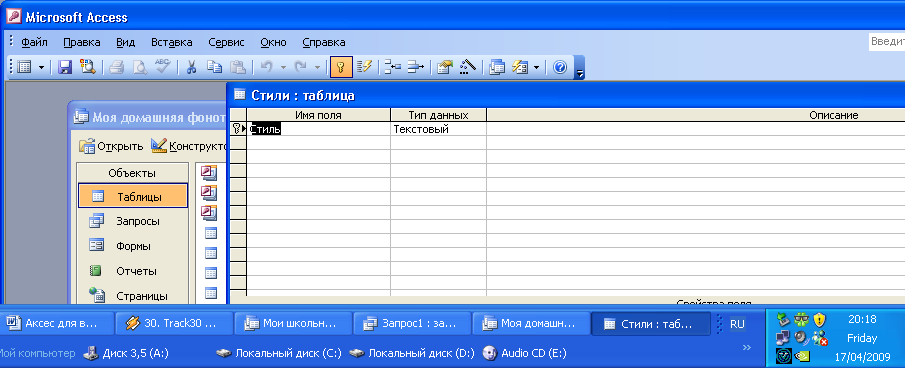Click the Print toolbar icon

click(117, 67)
